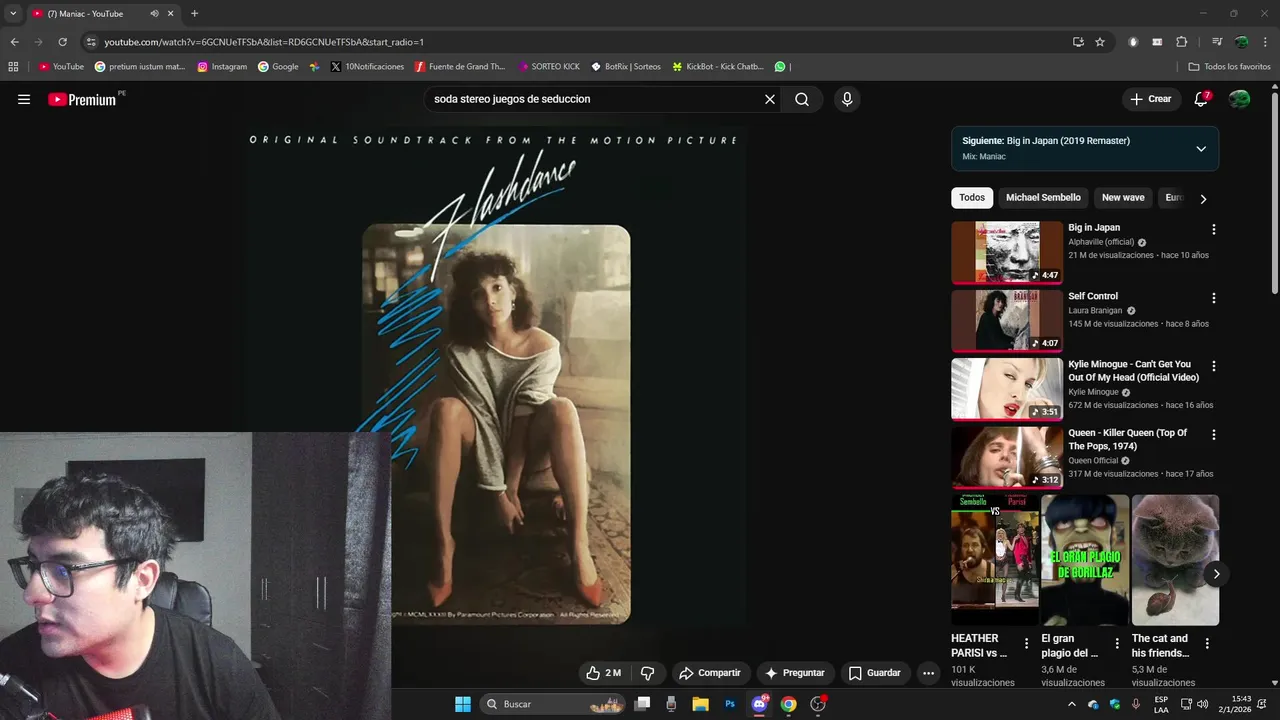
Task: Open Photoshop from taskbar
Action: (730, 704)
